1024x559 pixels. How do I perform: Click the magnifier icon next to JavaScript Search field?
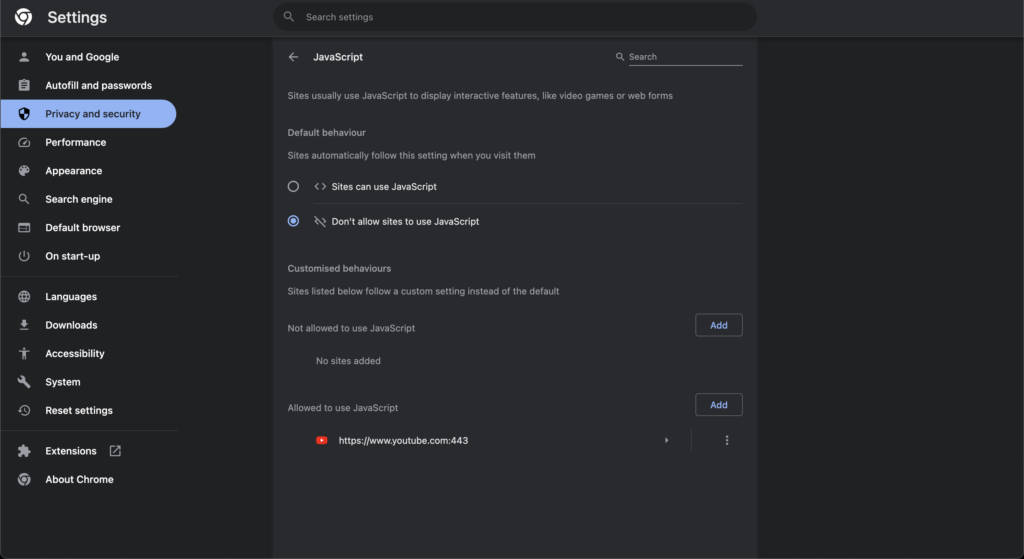click(x=620, y=57)
